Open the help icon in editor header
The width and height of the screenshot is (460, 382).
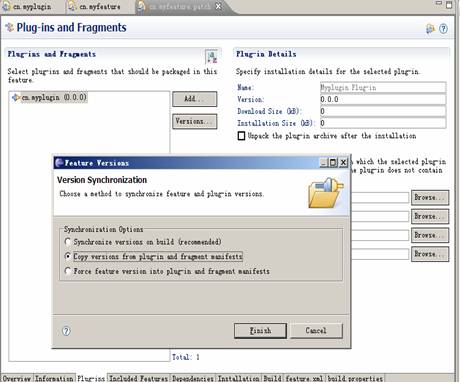[443, 29]
